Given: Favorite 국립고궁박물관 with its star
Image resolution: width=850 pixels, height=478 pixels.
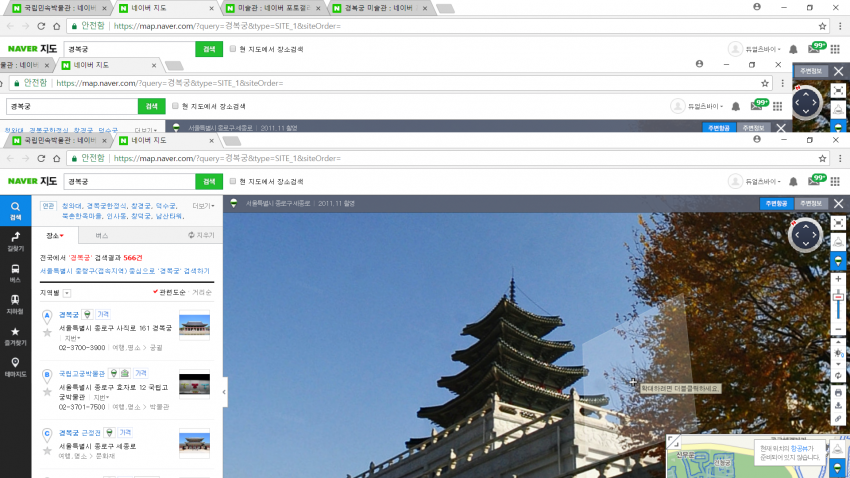Looking at the screenshot, I should pos(47,391).
